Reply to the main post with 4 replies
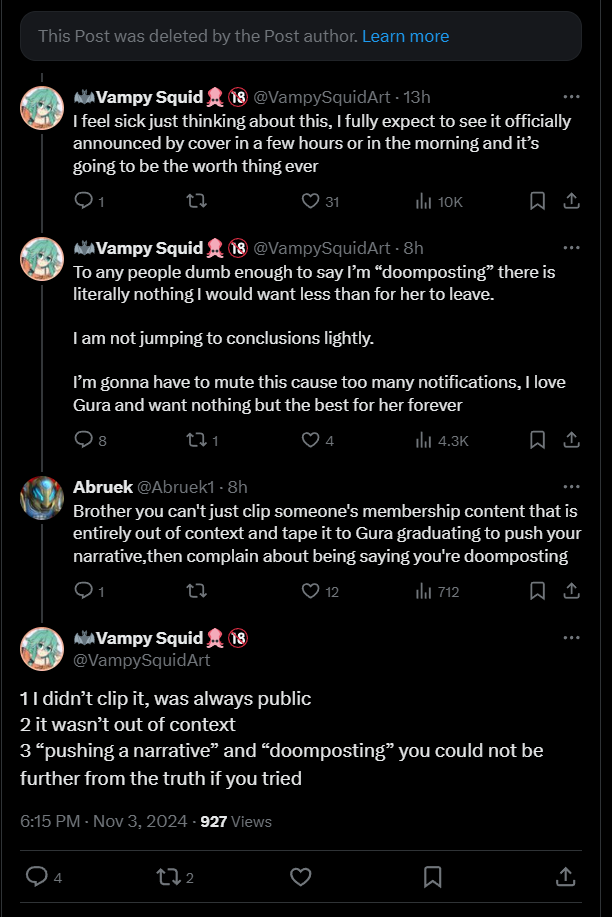The width and height of the screenshot is (612, 917). (x=37, y=877)
